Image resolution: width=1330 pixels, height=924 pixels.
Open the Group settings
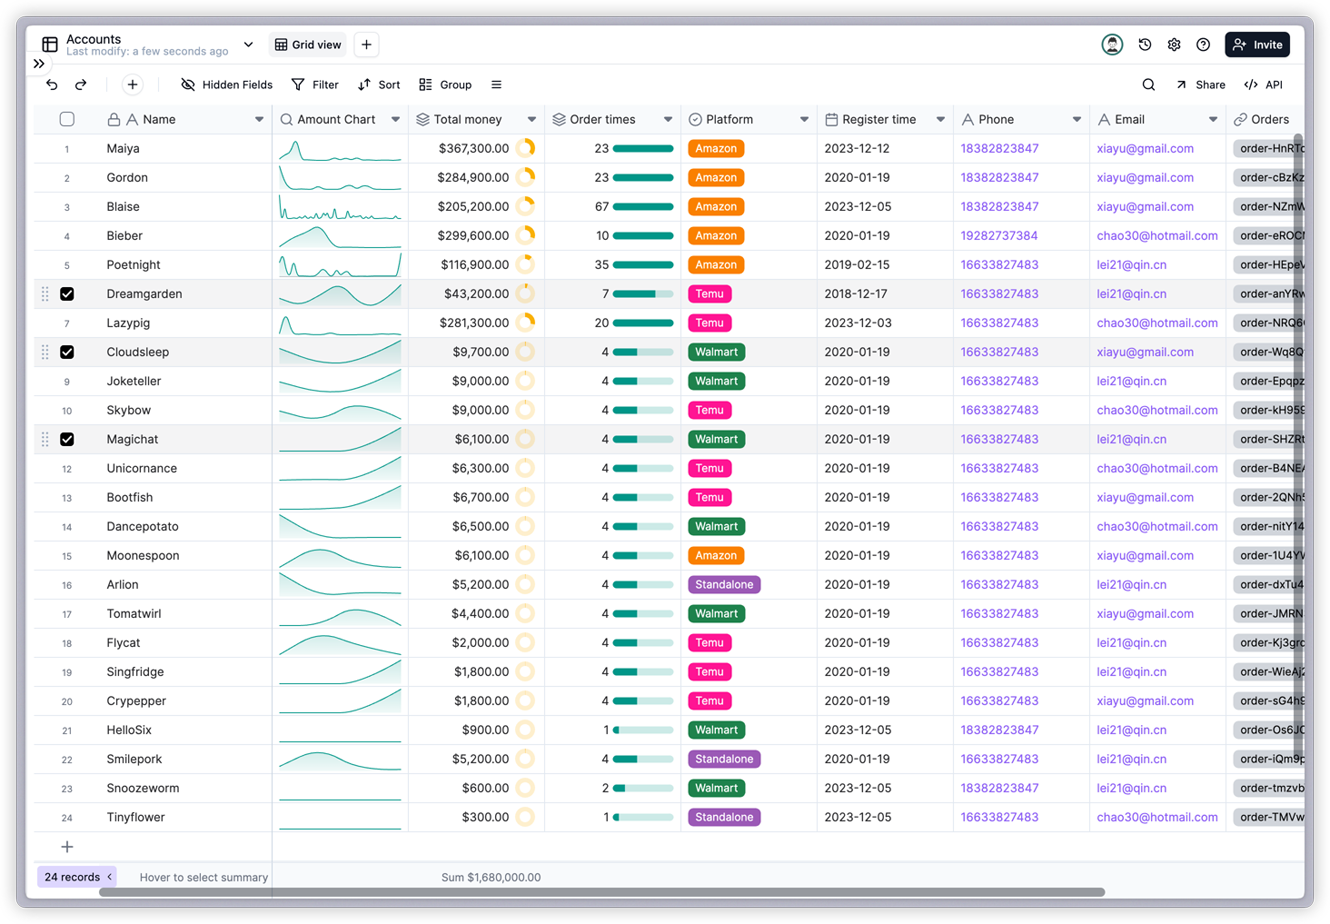(x=444, y=85)
